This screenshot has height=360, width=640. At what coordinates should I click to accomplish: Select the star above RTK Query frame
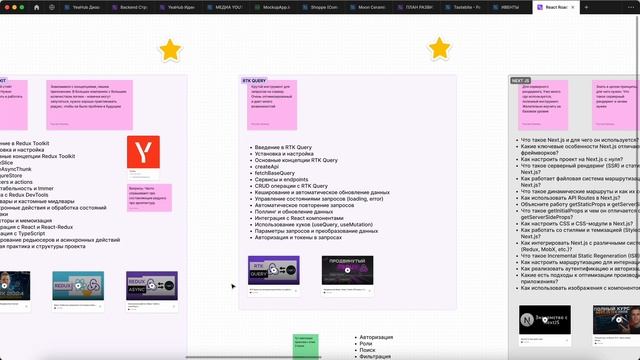pyautogui.click(x=439, y=49)
